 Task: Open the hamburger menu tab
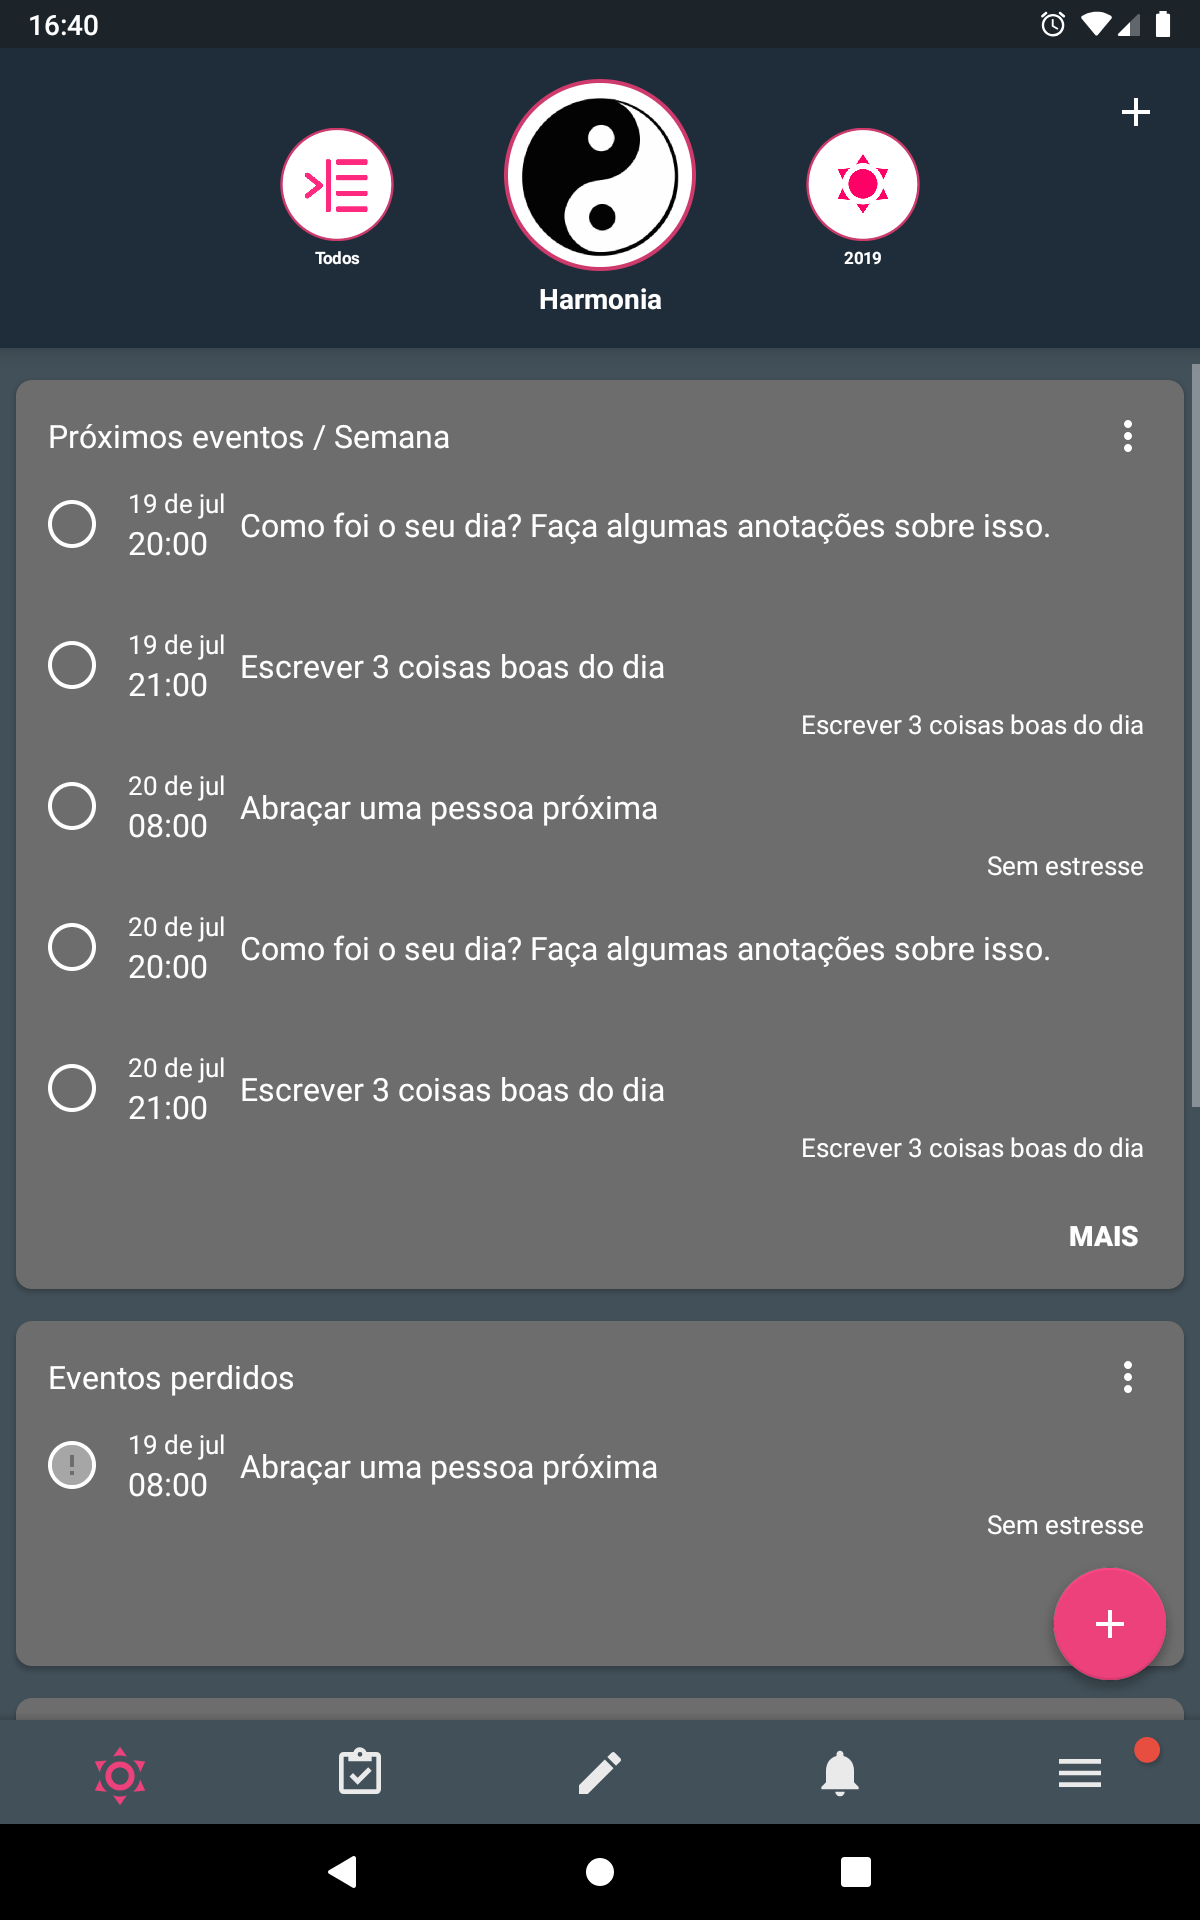click(1080, 1773)
